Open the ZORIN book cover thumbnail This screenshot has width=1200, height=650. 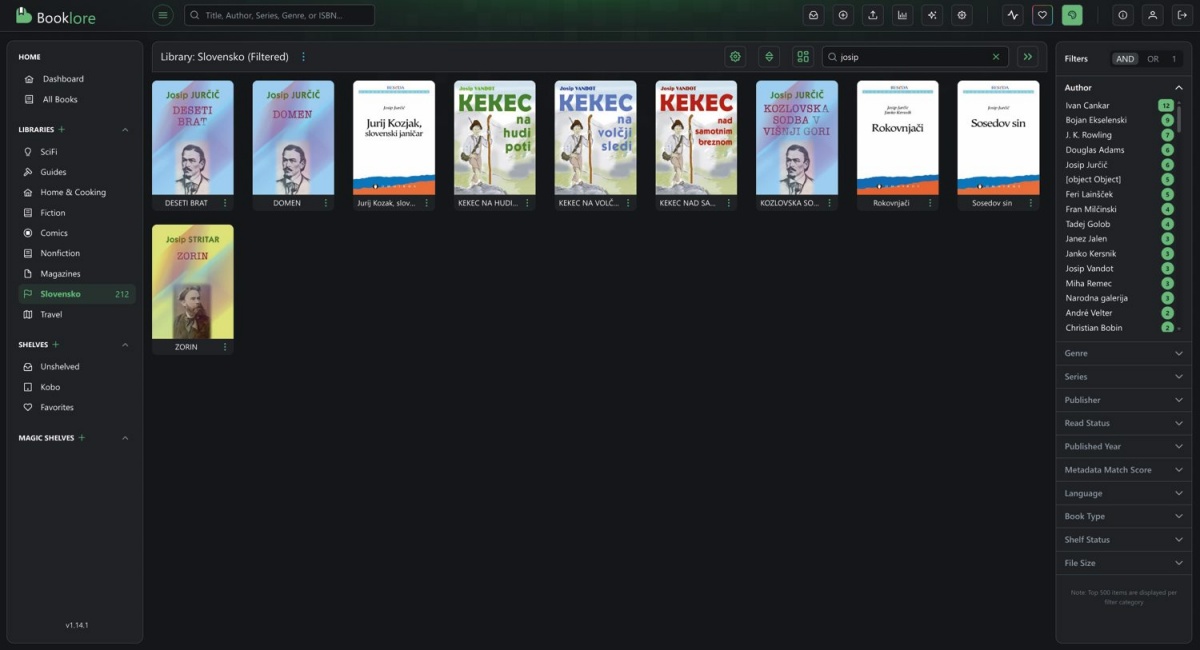click(x=192, y=282)
